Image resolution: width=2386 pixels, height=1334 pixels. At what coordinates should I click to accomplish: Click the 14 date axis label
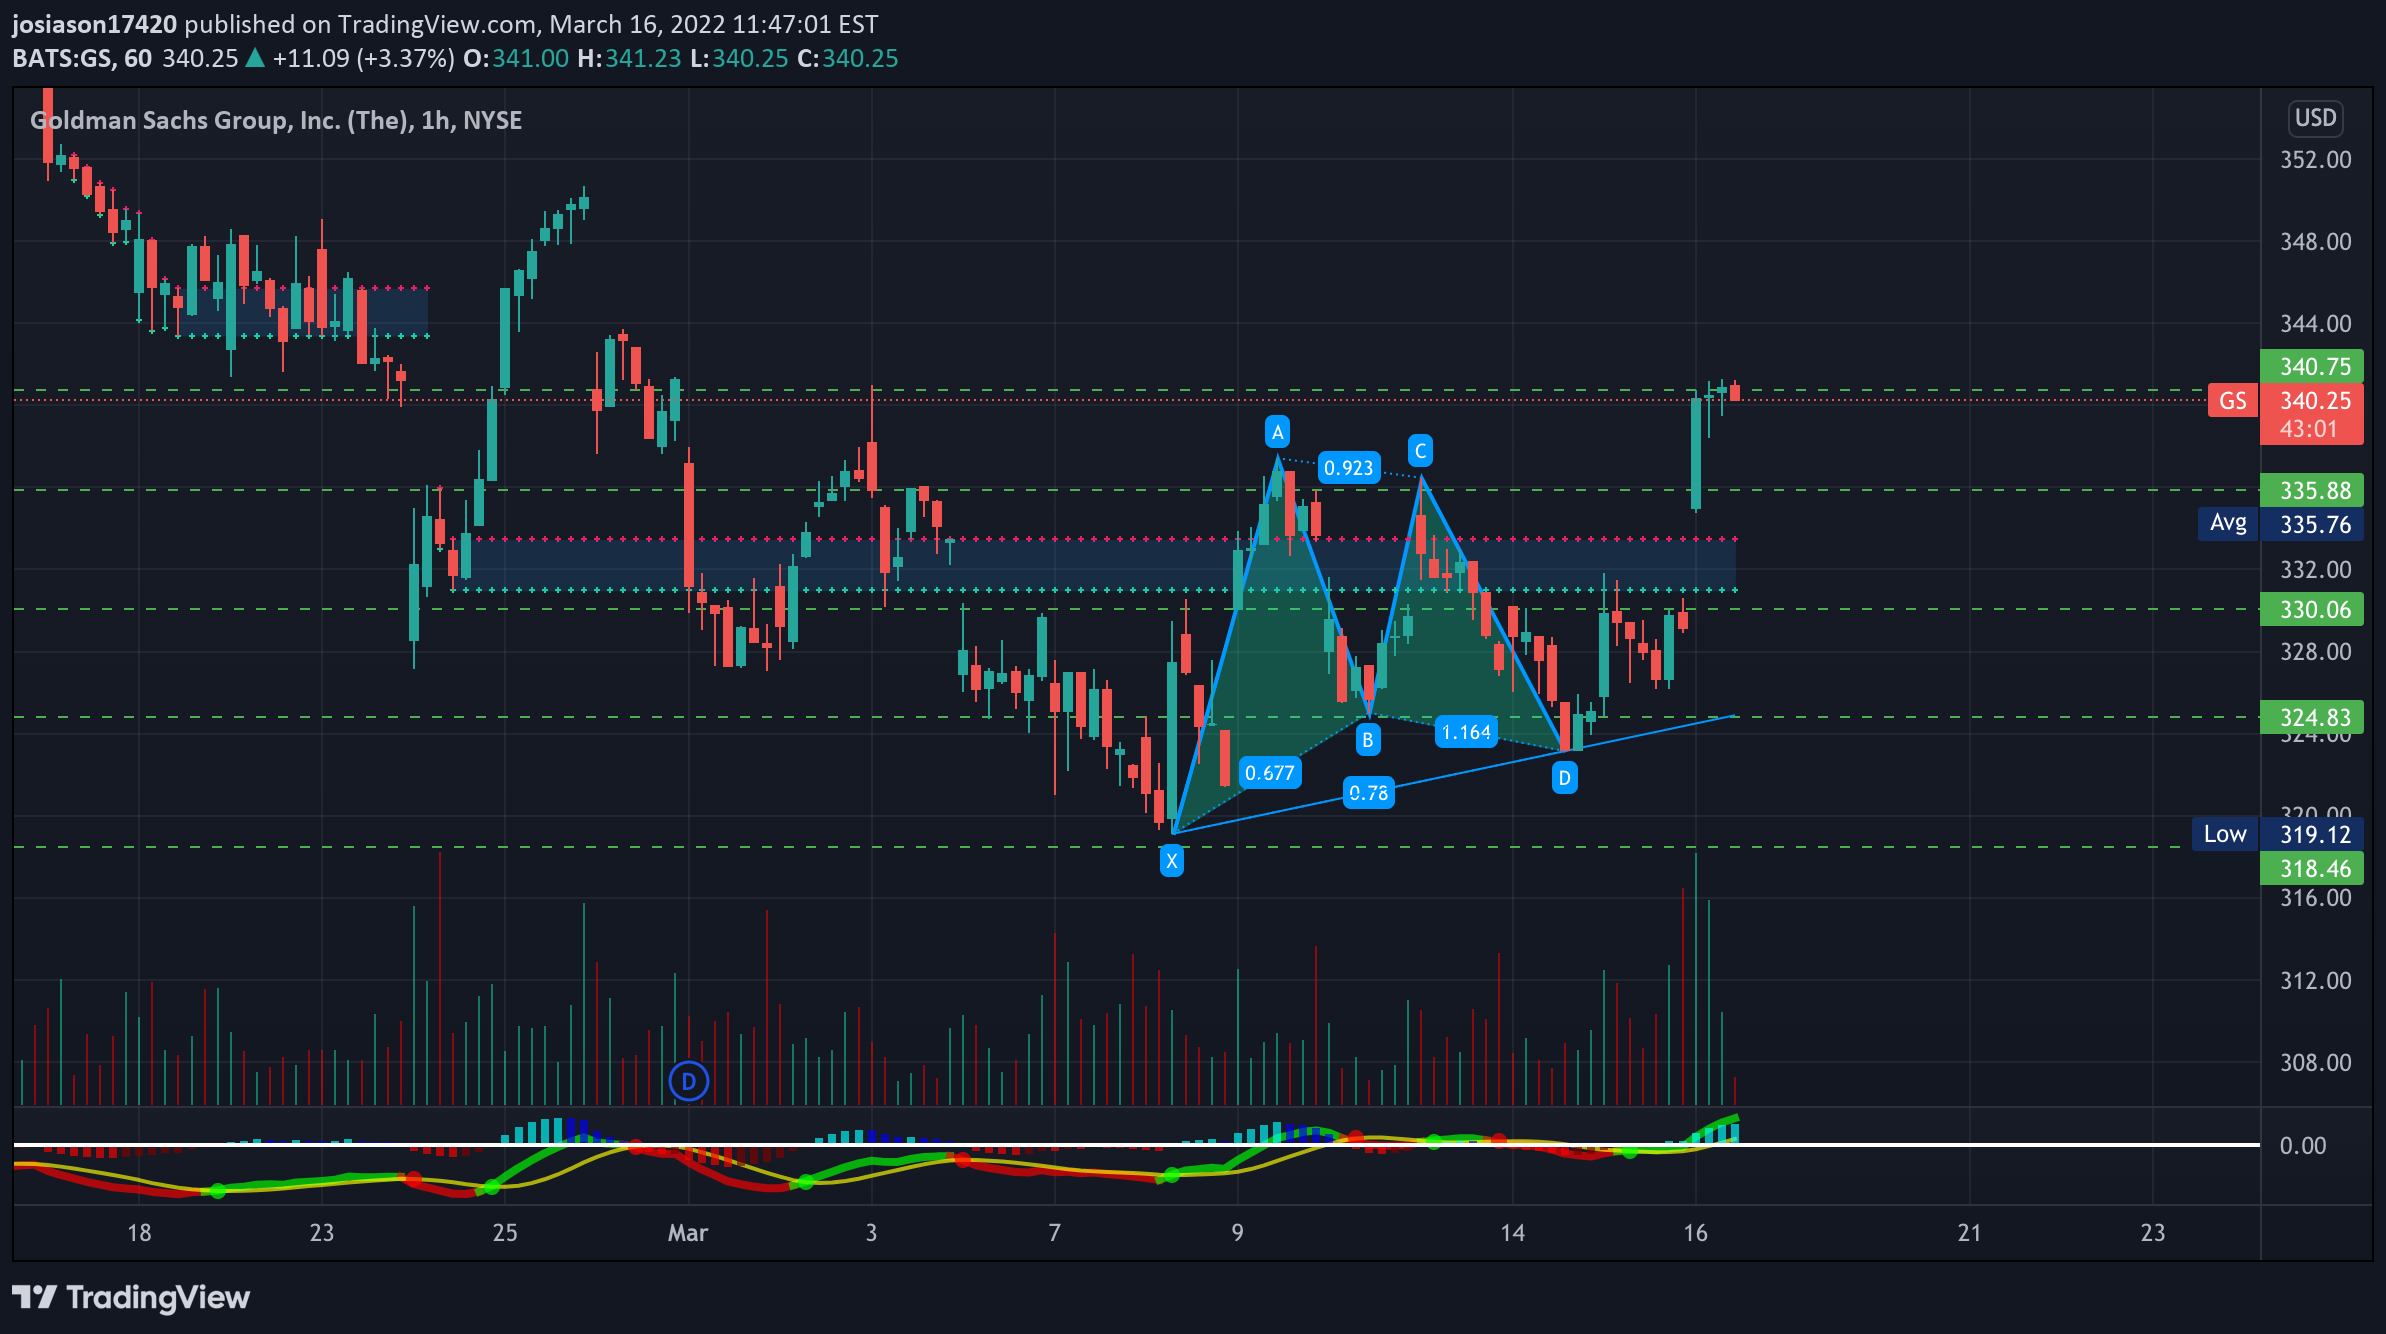coord(1512,1232)
